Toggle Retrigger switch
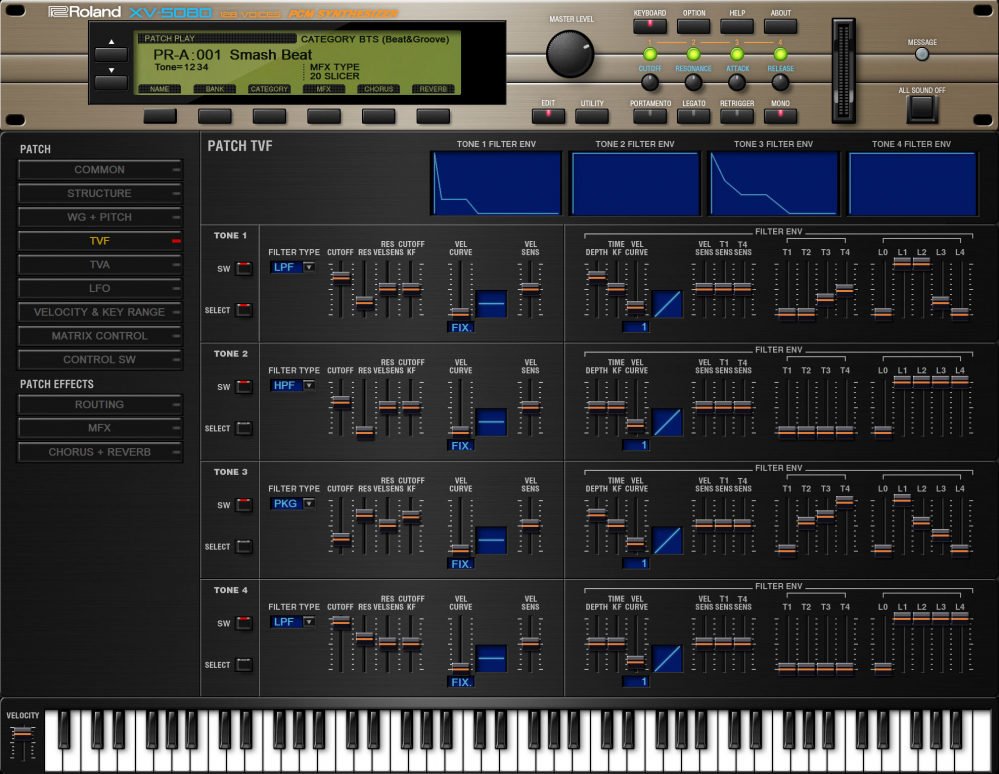This screenshot has width=999, height=774. pos(737,116)
